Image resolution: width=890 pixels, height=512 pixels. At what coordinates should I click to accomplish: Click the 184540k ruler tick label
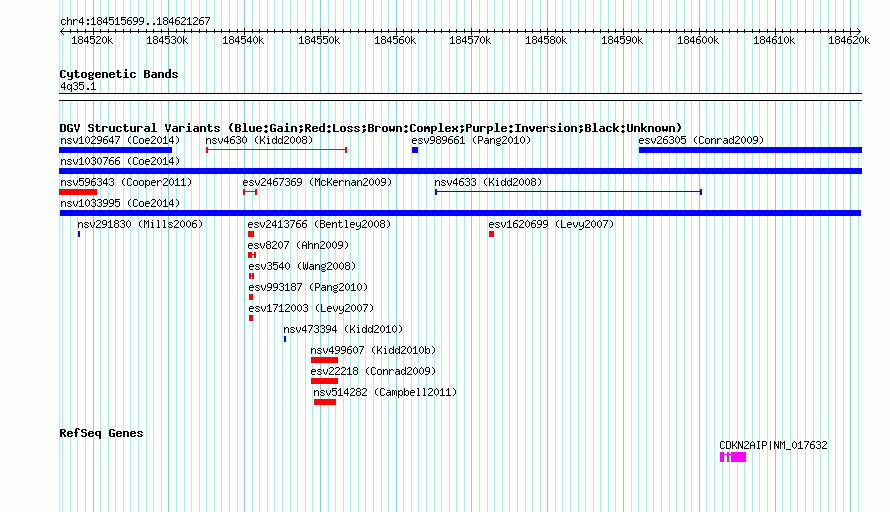pos(243,40)
